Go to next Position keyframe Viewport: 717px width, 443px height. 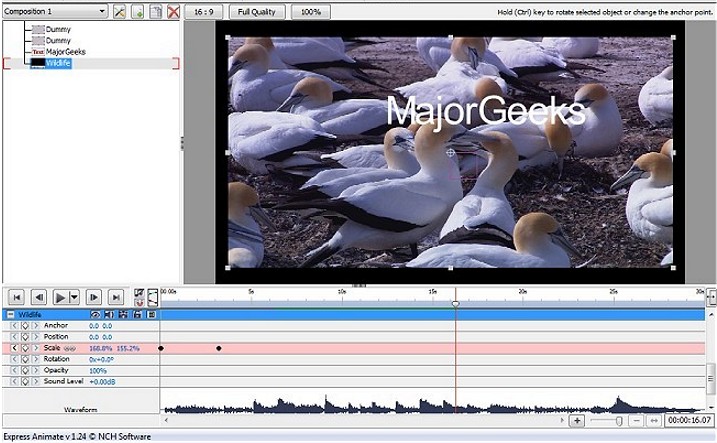[x=36, y=337]
